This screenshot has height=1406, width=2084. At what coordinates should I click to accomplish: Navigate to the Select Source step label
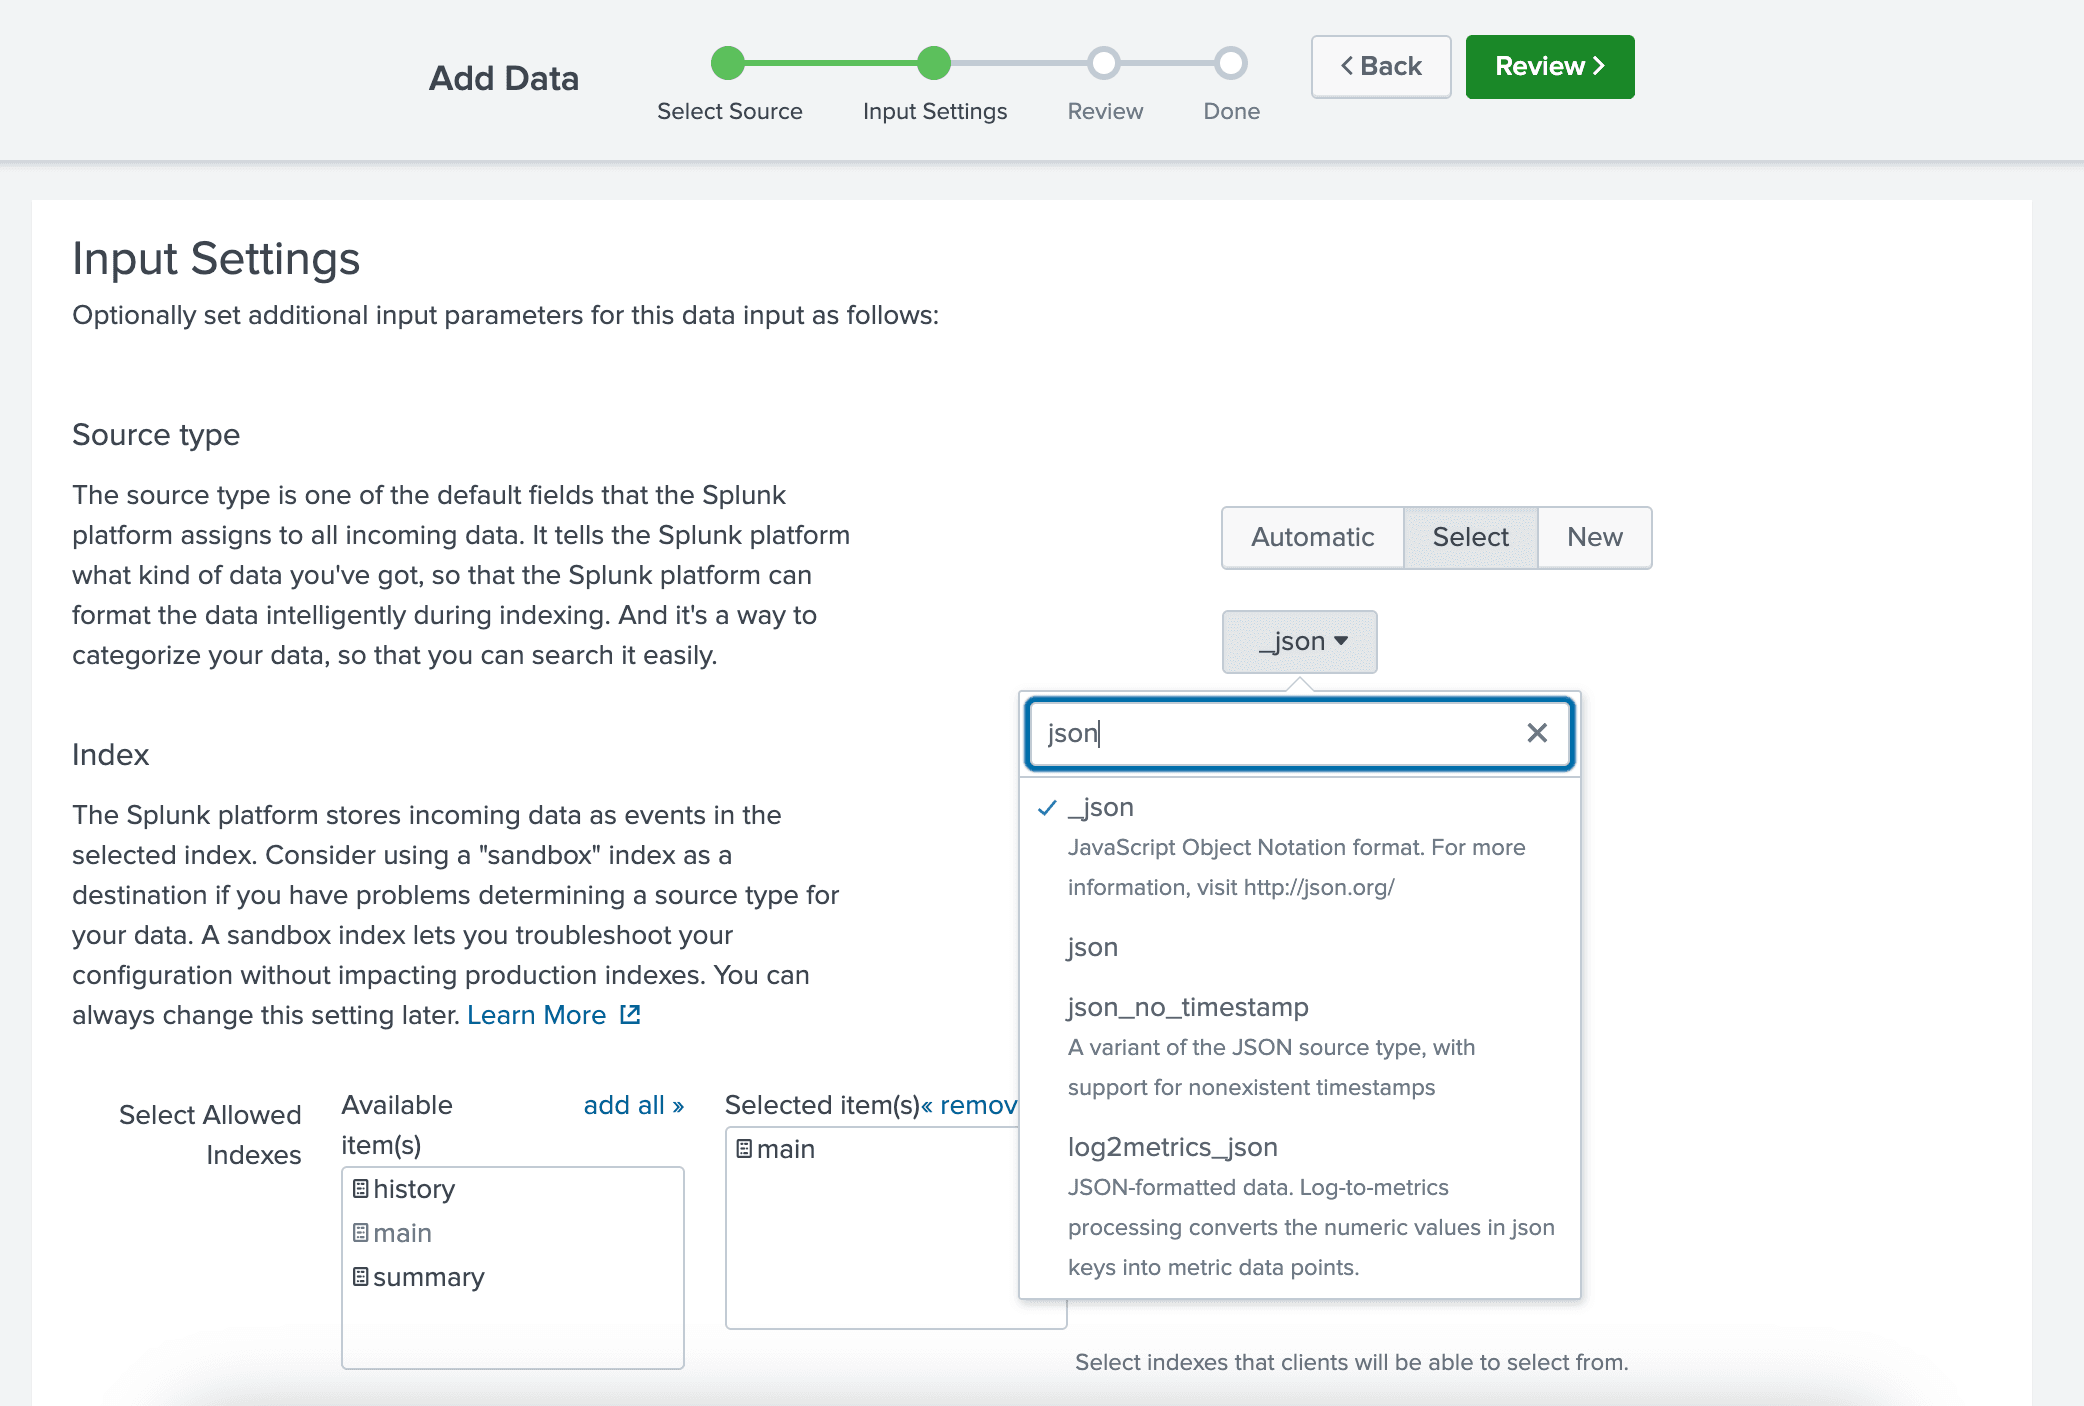729,111
